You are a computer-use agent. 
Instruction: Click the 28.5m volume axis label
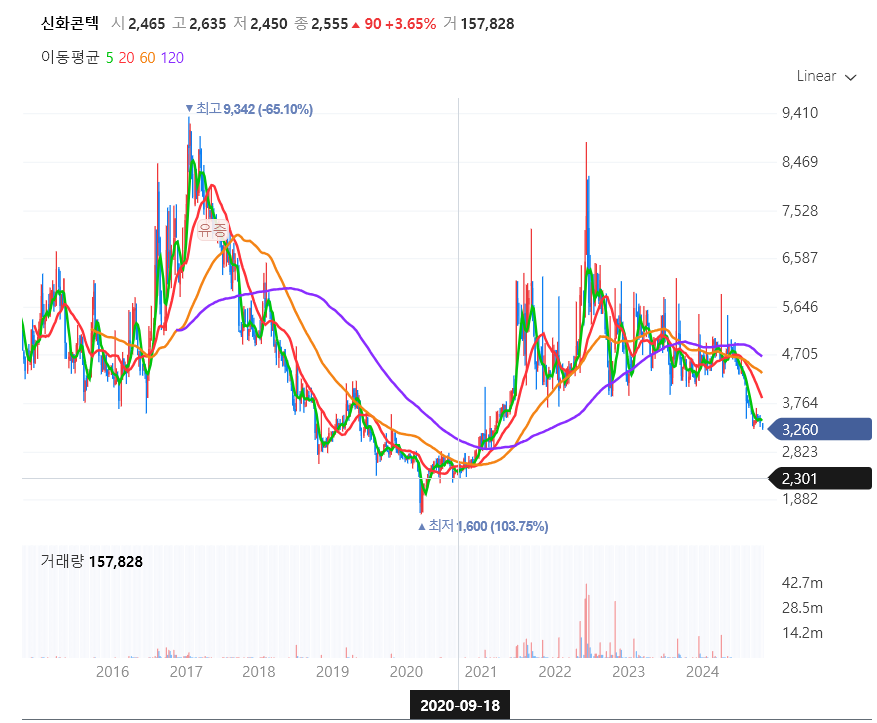point(802,608)
